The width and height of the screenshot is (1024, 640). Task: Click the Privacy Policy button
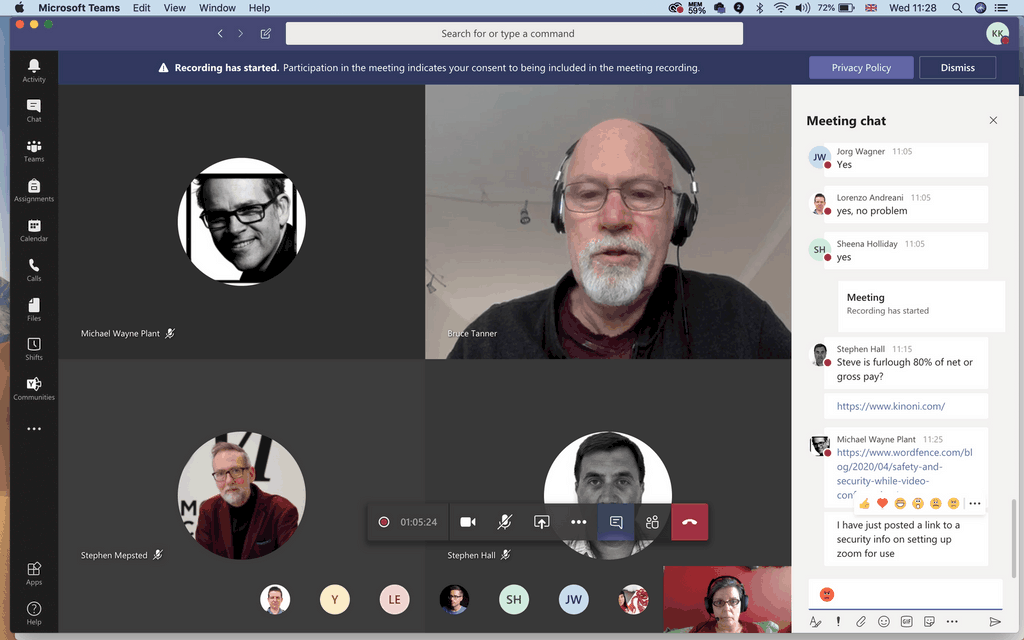pyautogui.click(x=861, y=68)
